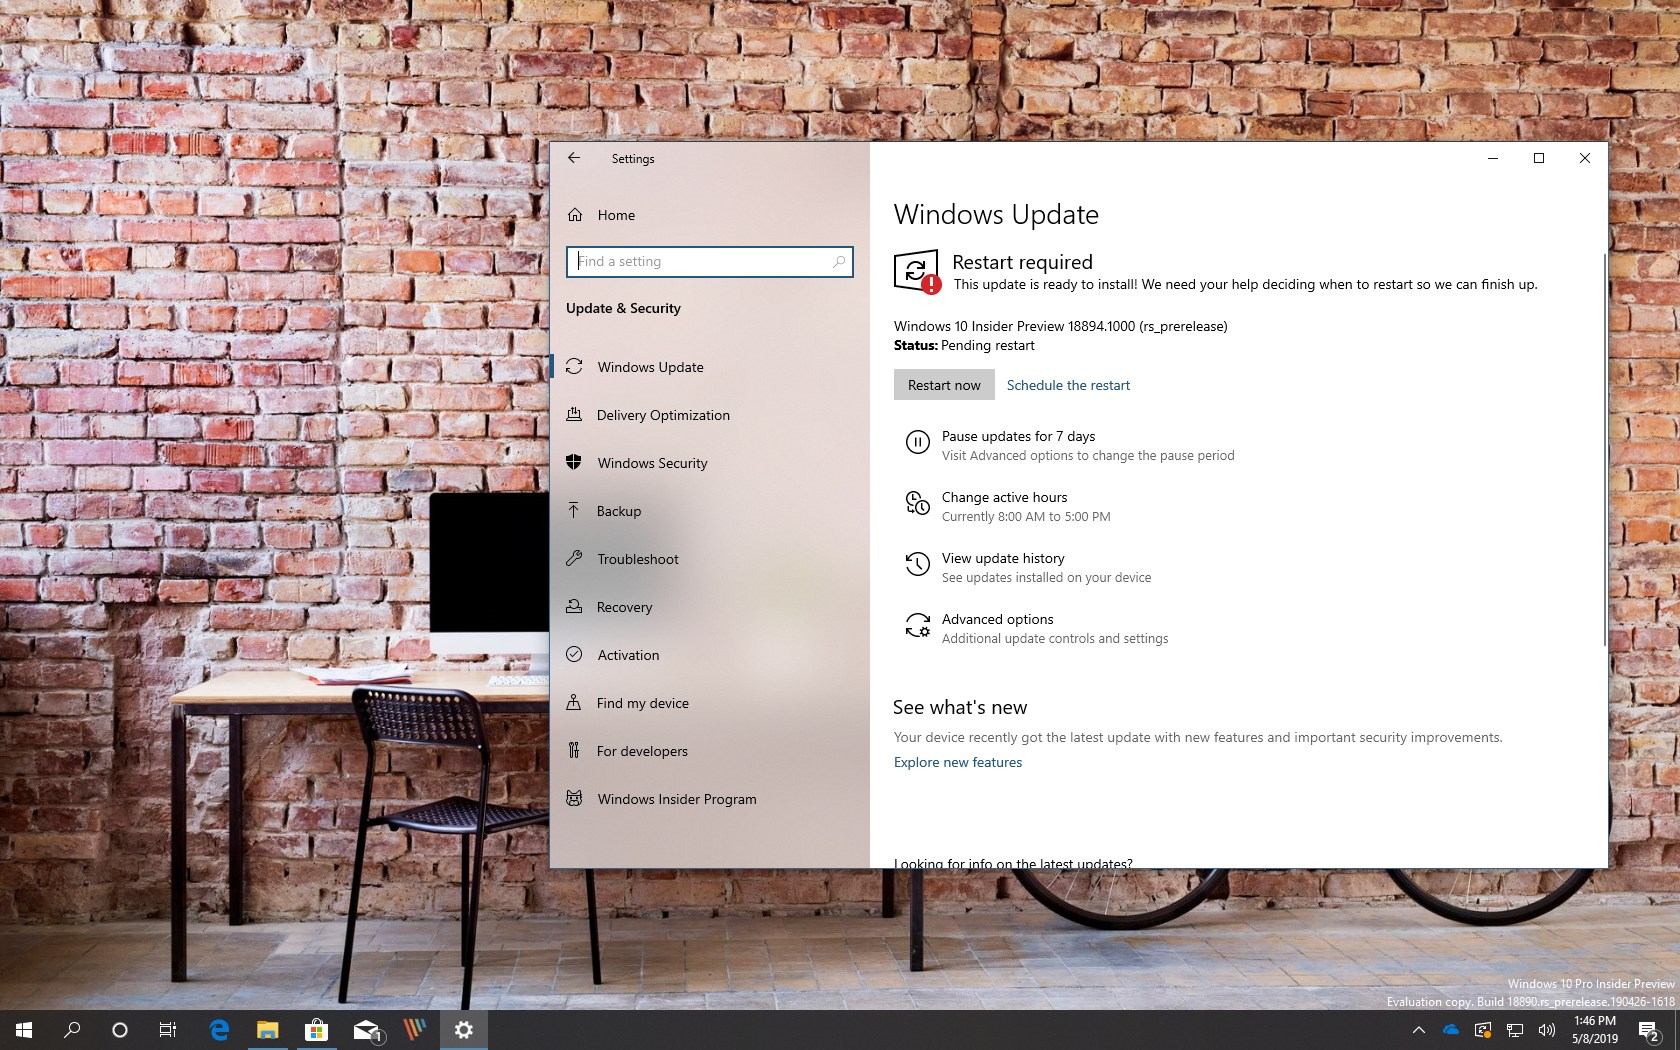Open the Windows Start menu

click(24, 1029)
